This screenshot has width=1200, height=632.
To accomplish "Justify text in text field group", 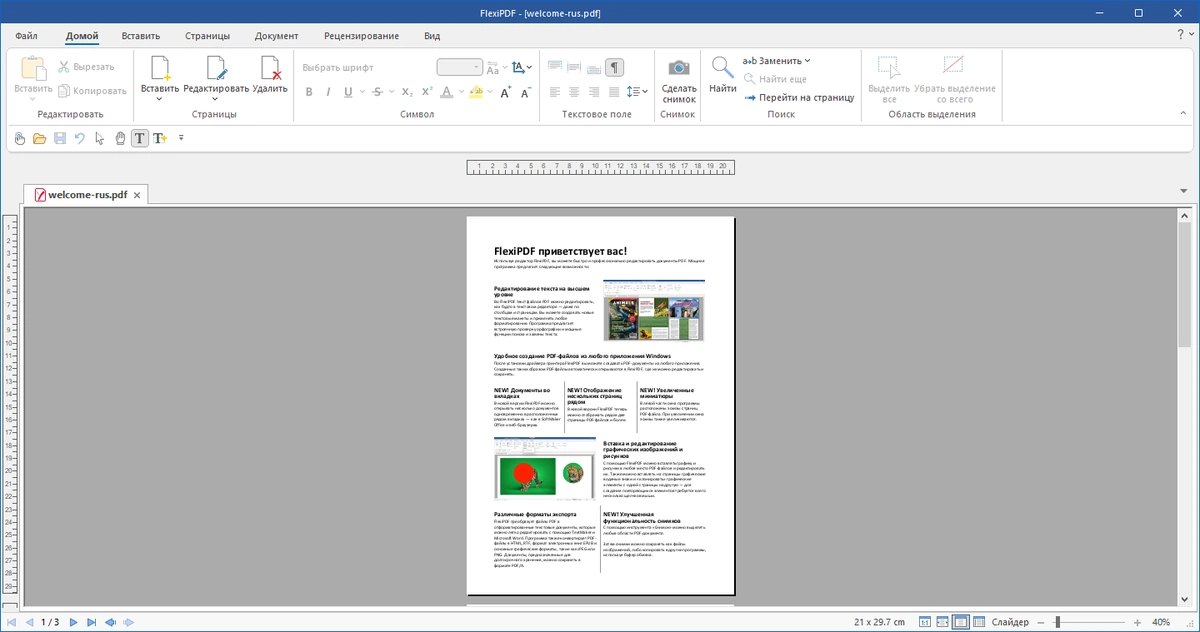I will [612, 92].
